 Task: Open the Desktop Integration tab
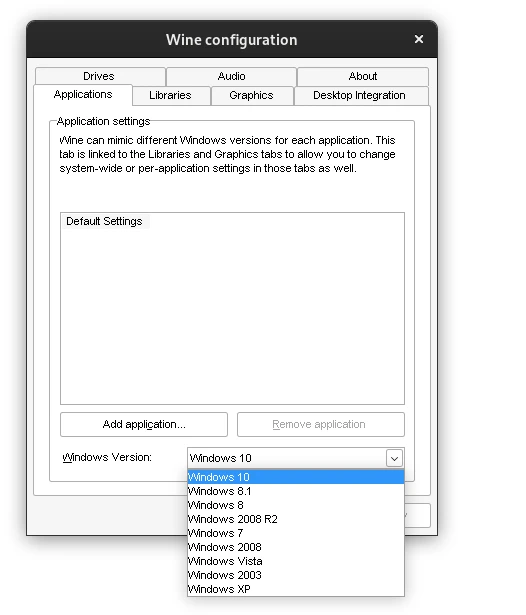click(361, 95)
